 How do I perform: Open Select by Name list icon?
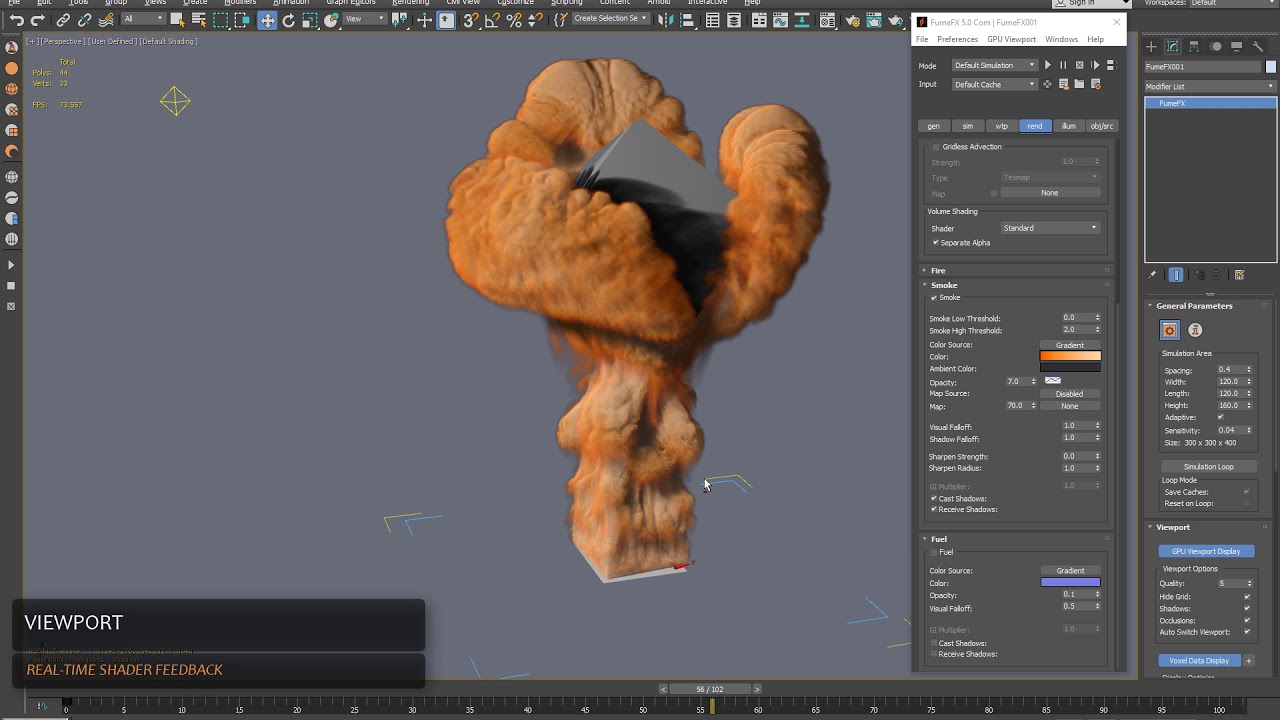(199, 20)
